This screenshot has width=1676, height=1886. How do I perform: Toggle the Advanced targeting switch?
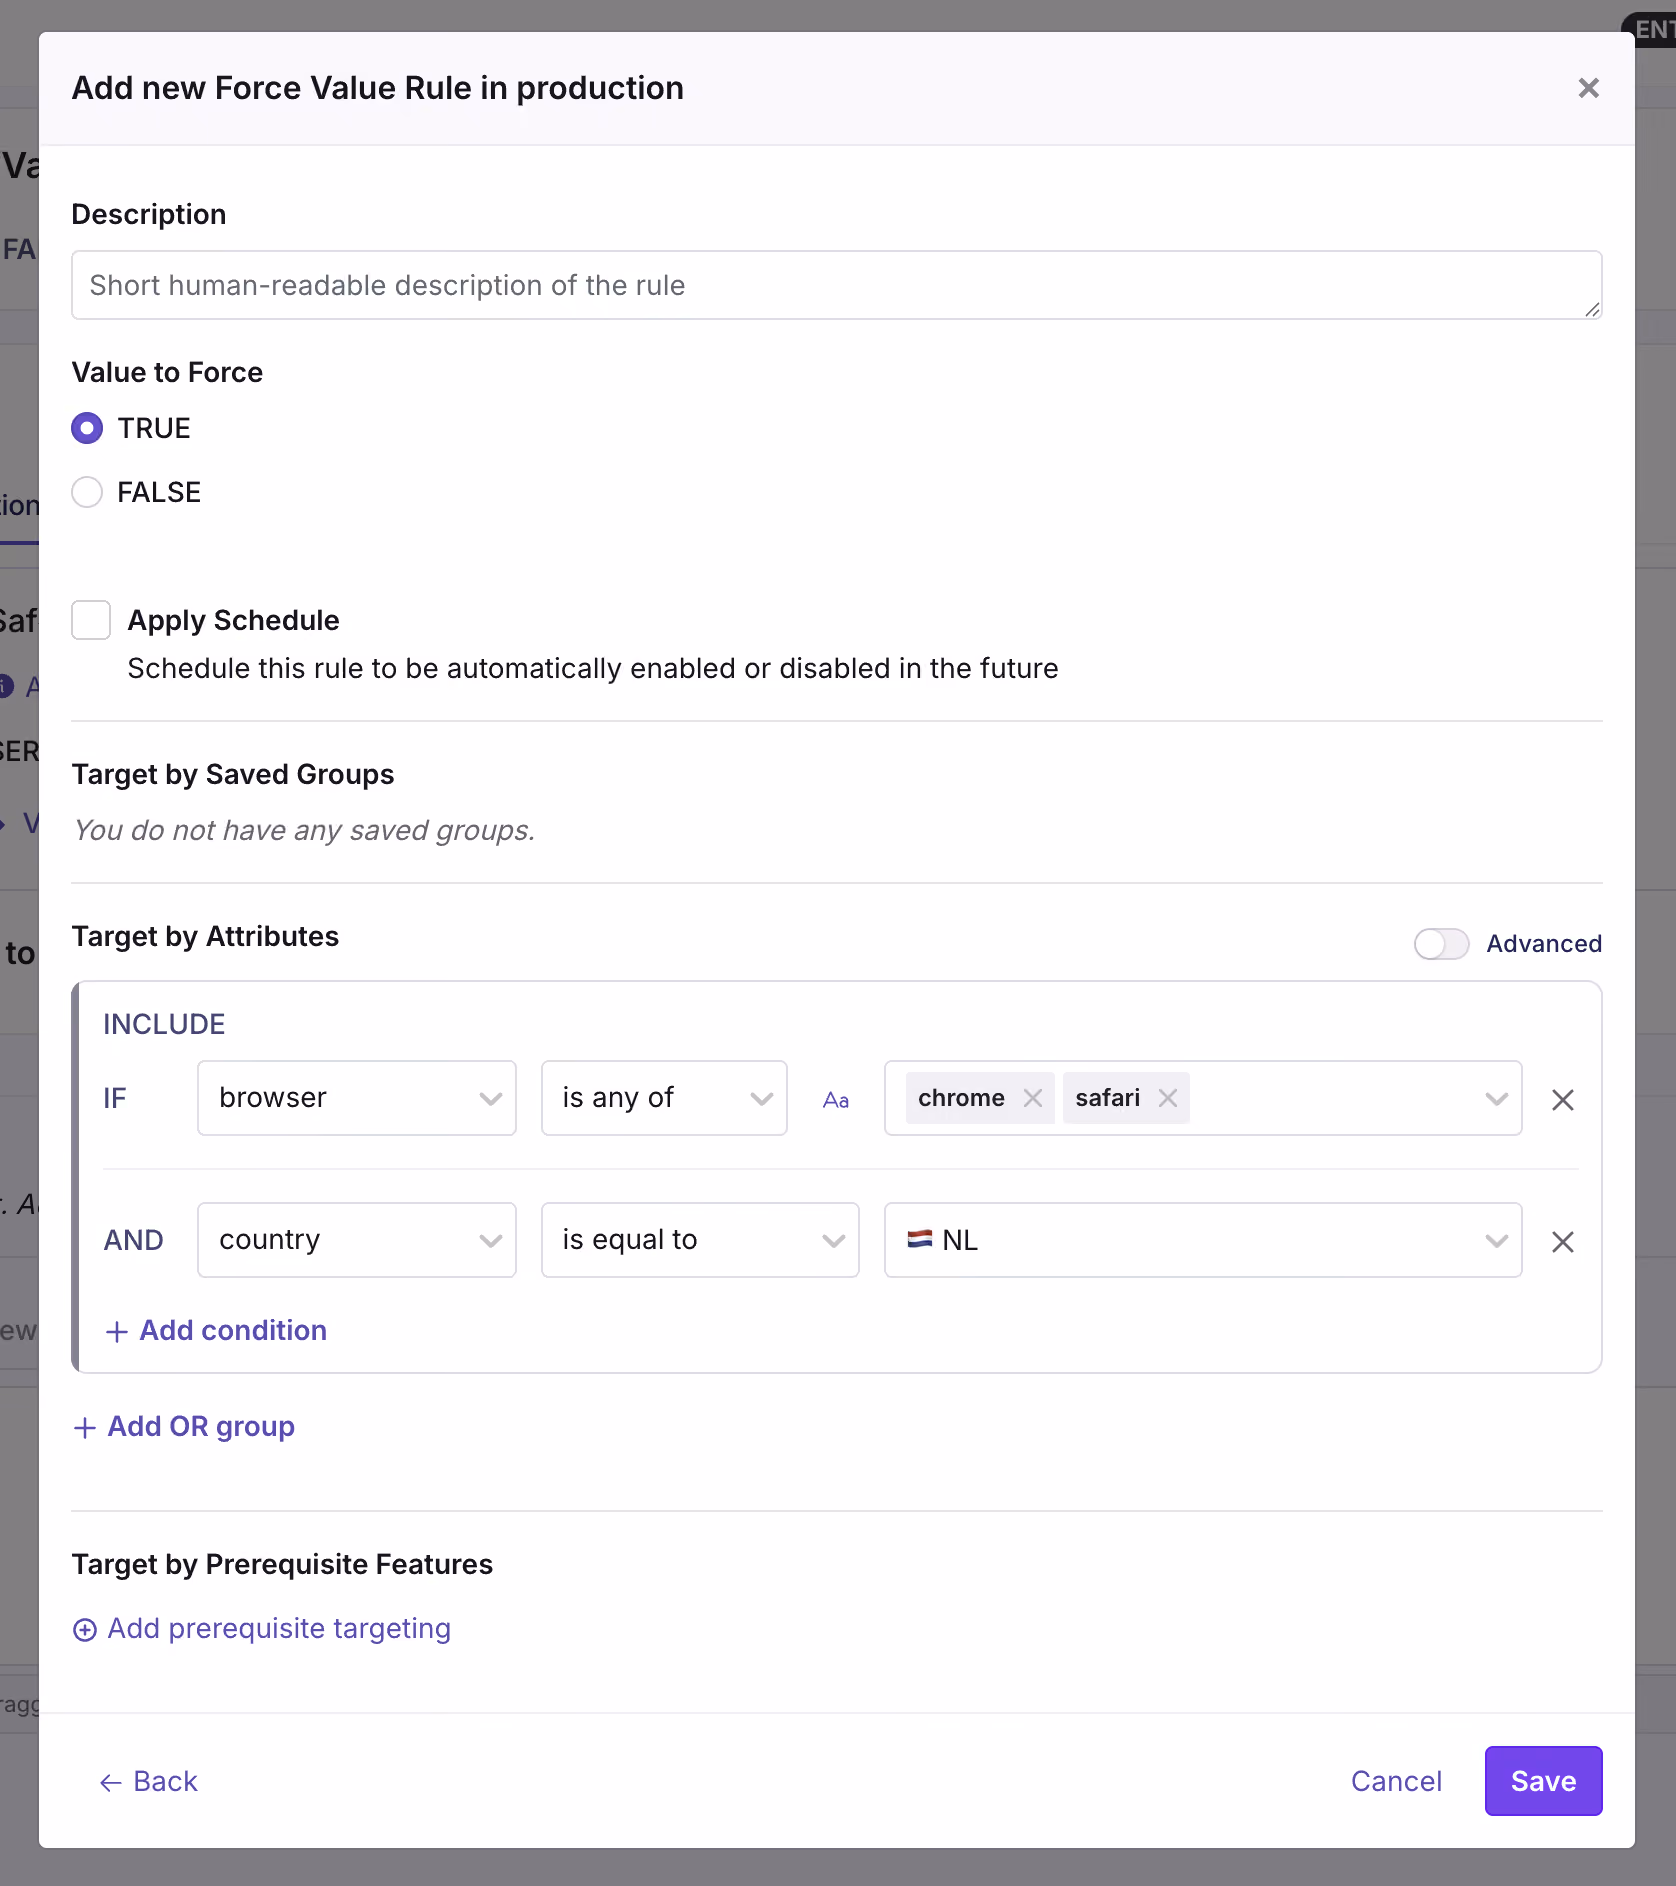[1441, 943]
